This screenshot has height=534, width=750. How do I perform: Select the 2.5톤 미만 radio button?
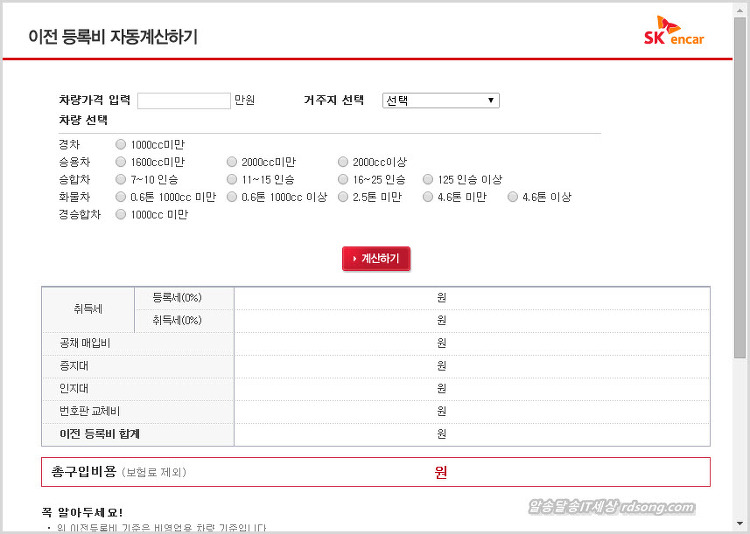coord(343,197)
